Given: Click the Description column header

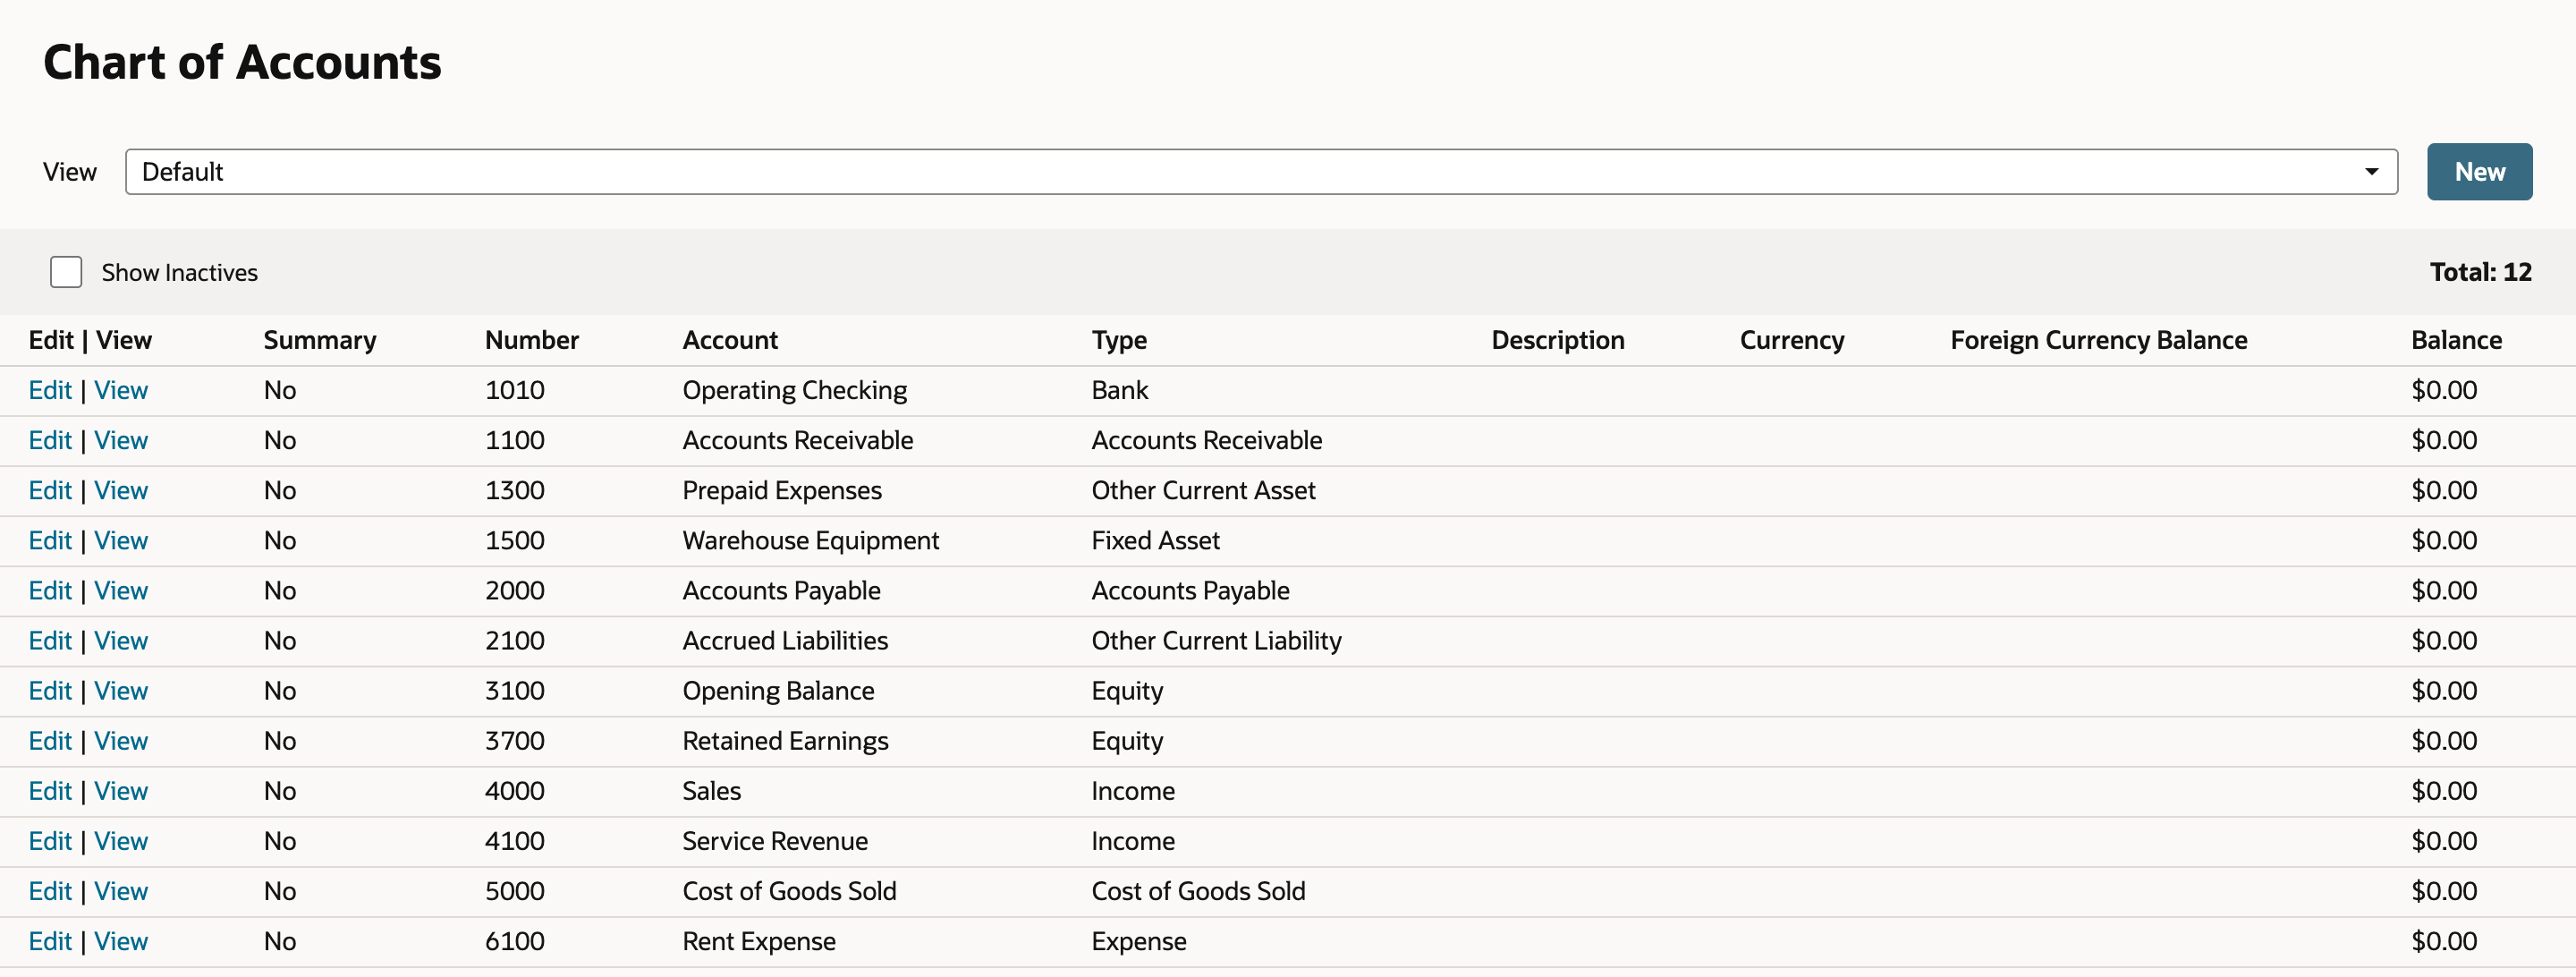Looking at the screenshot, I should coord(1558,340).
